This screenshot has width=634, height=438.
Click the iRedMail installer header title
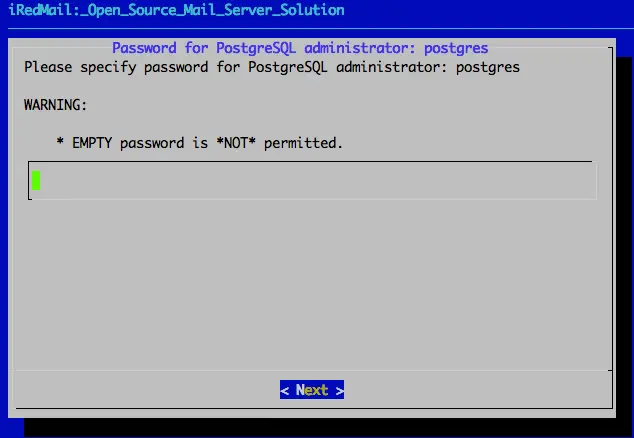pyautogui.click(x=176, y=10)
